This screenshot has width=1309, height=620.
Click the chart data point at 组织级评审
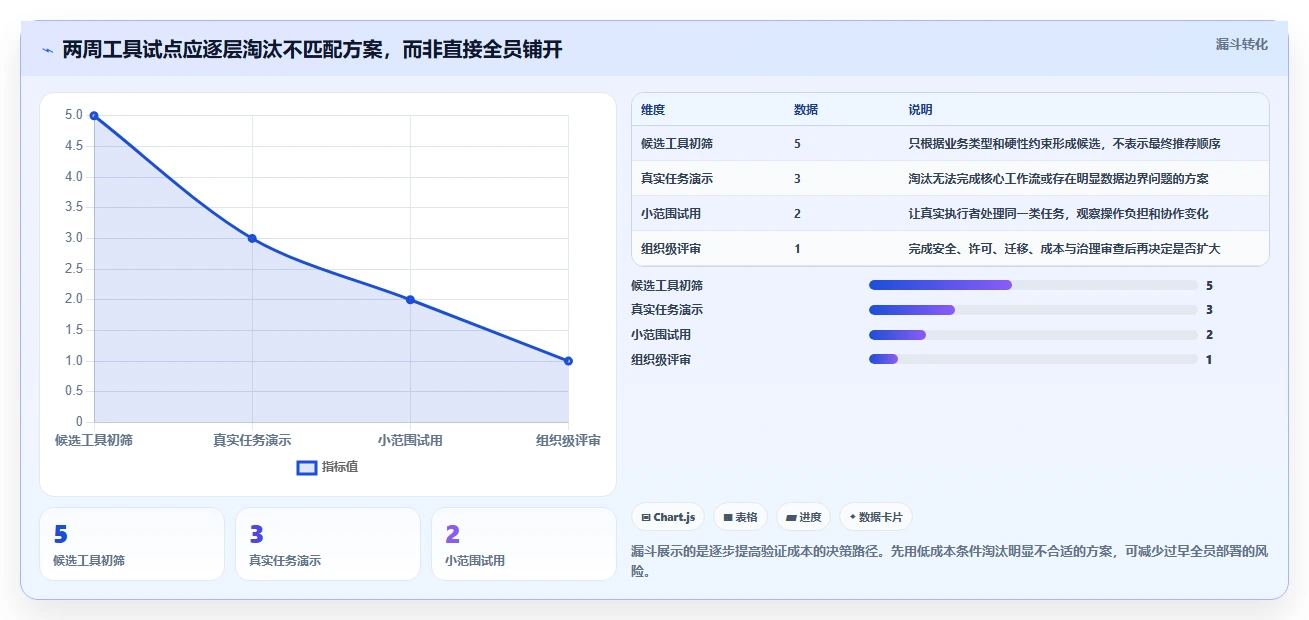[x=568, y=361]
